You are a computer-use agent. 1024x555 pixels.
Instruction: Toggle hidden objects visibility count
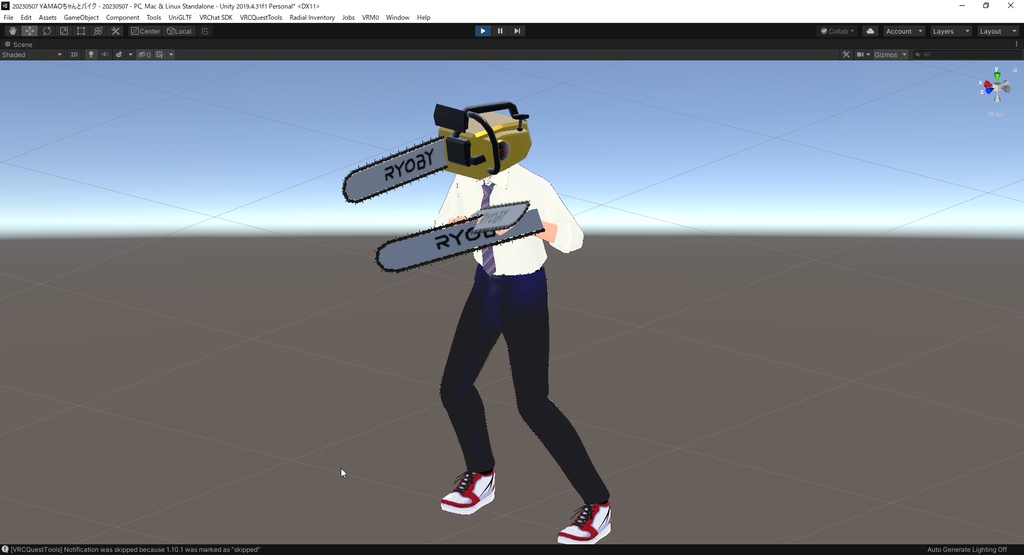[144, 55]
